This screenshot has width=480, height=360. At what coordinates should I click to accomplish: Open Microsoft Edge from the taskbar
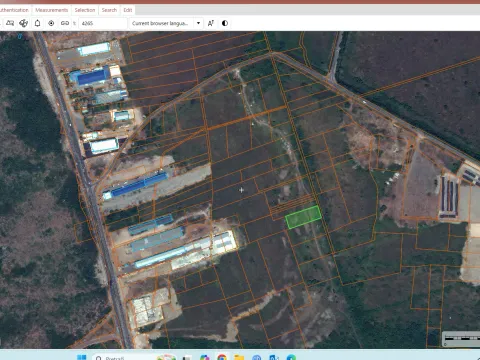pos(291,358)
